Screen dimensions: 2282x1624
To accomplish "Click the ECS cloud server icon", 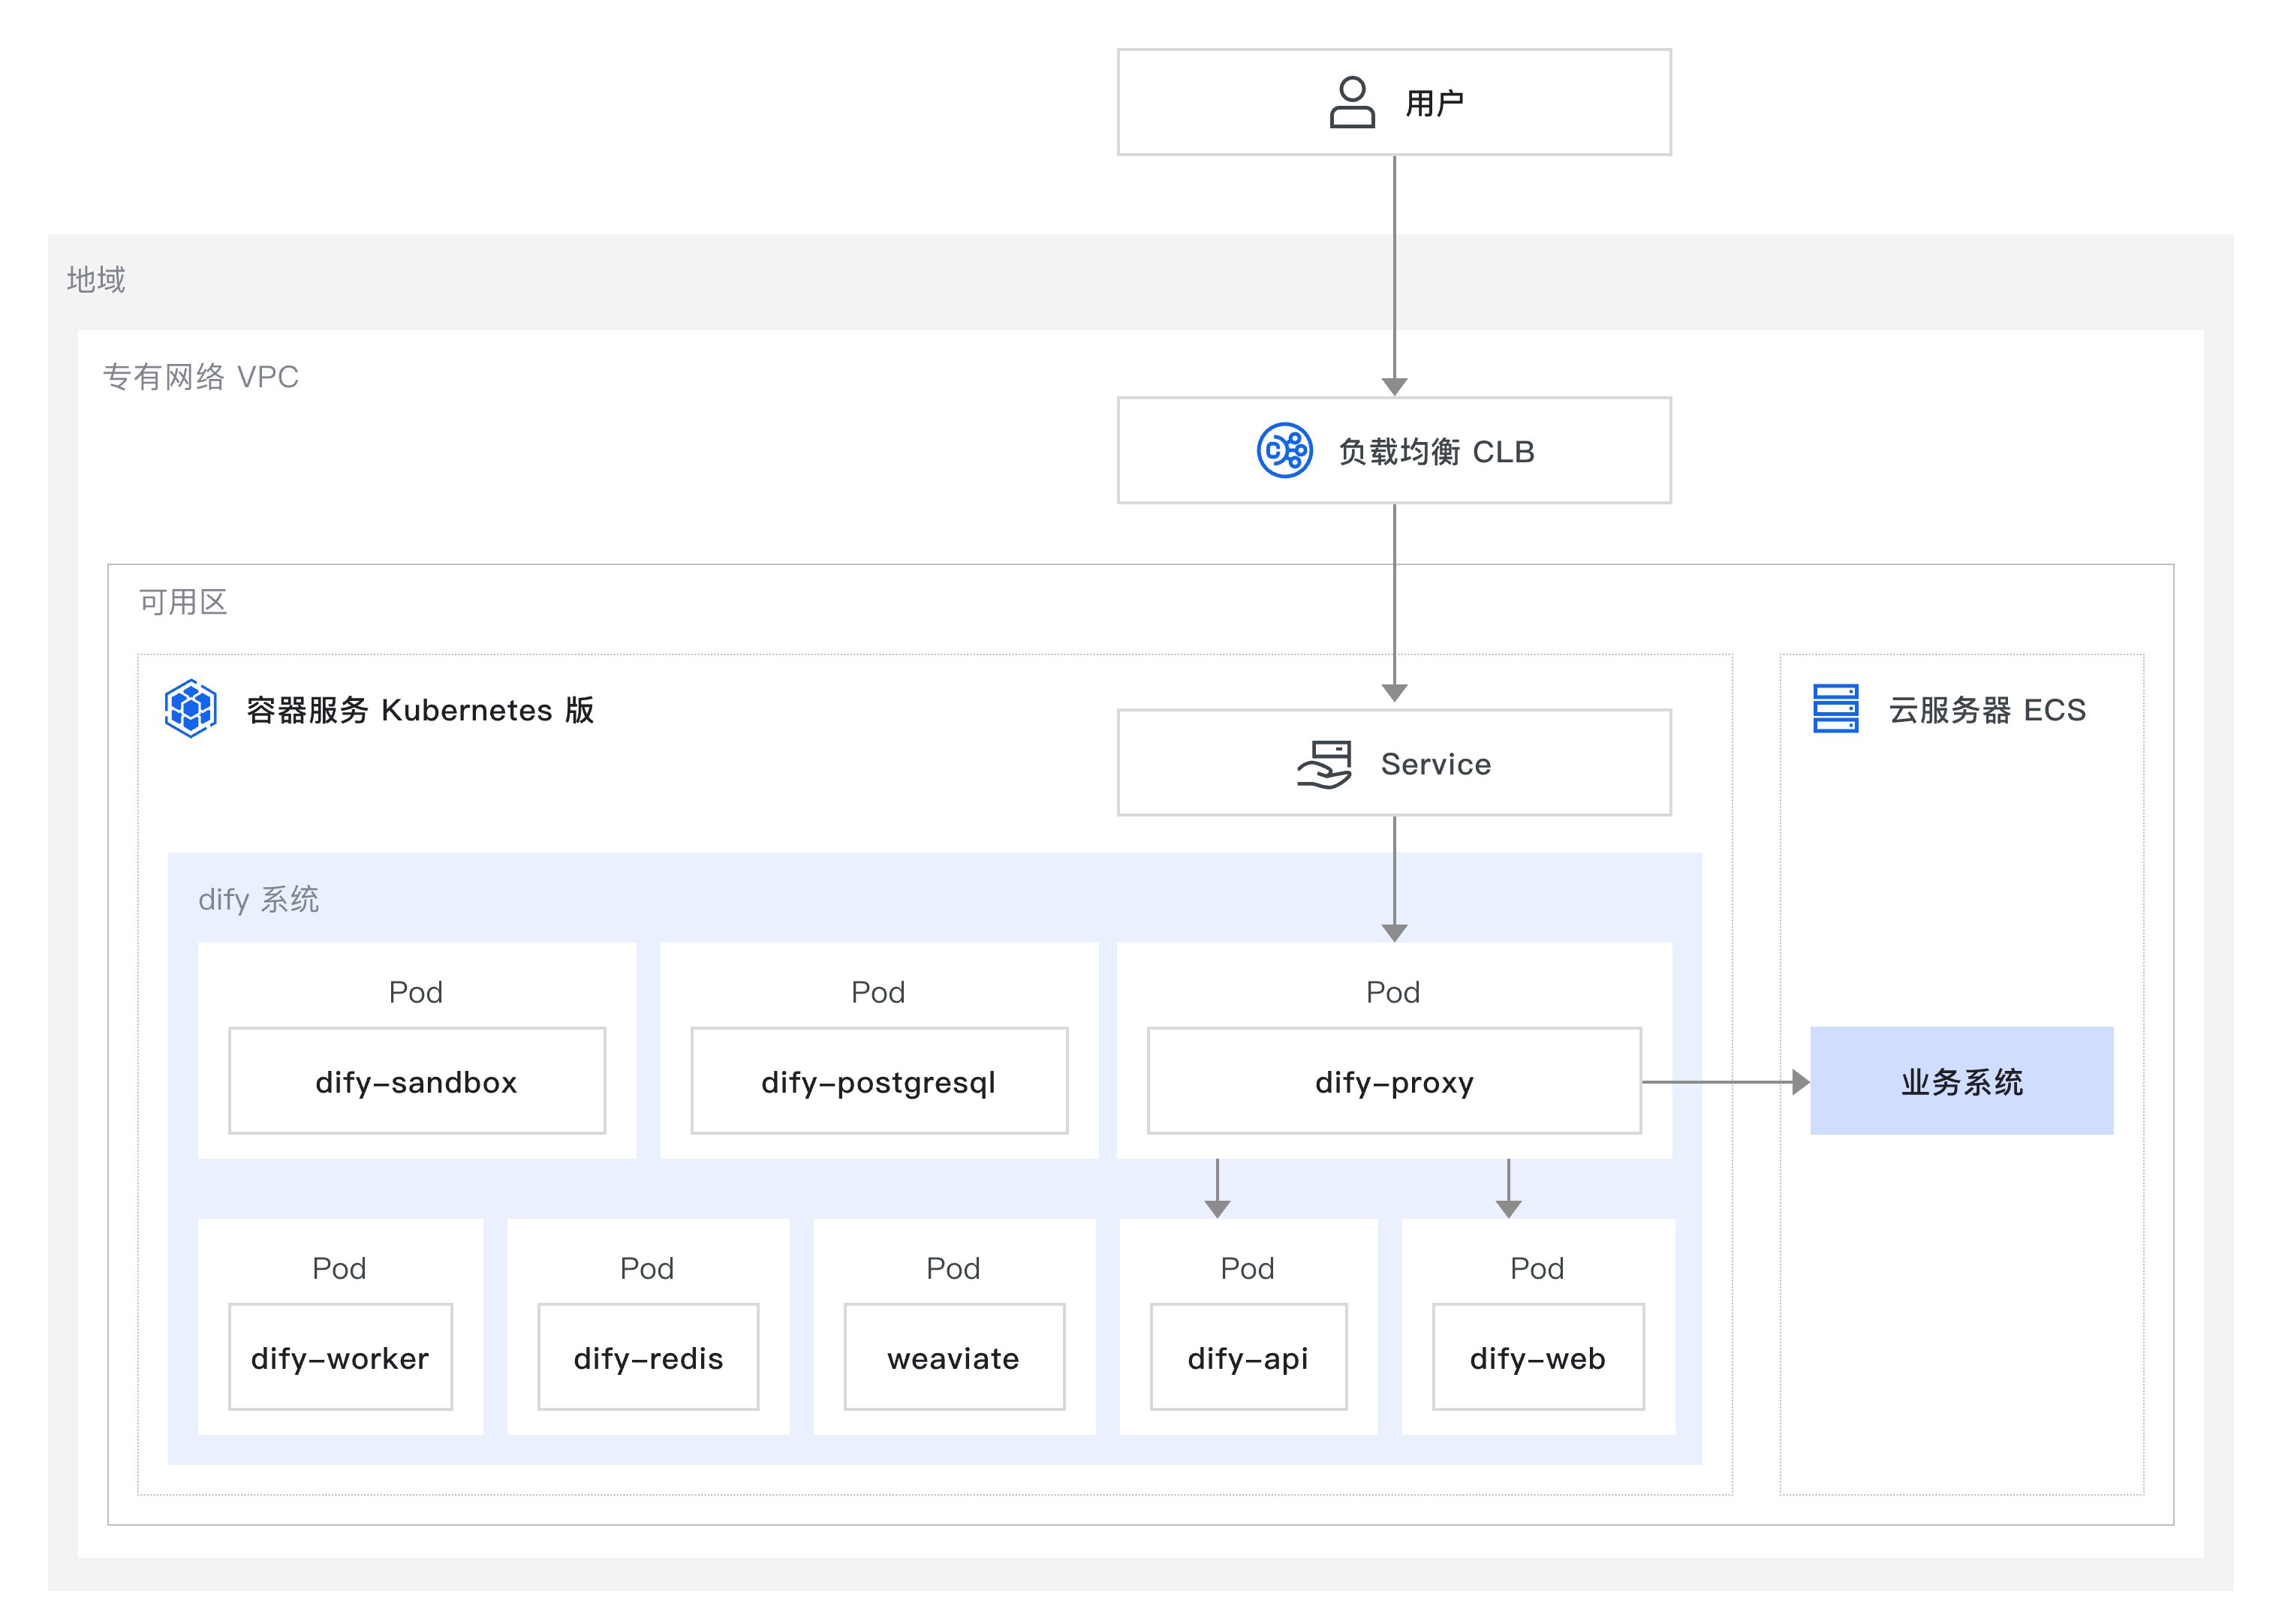I will [1835, 708].
